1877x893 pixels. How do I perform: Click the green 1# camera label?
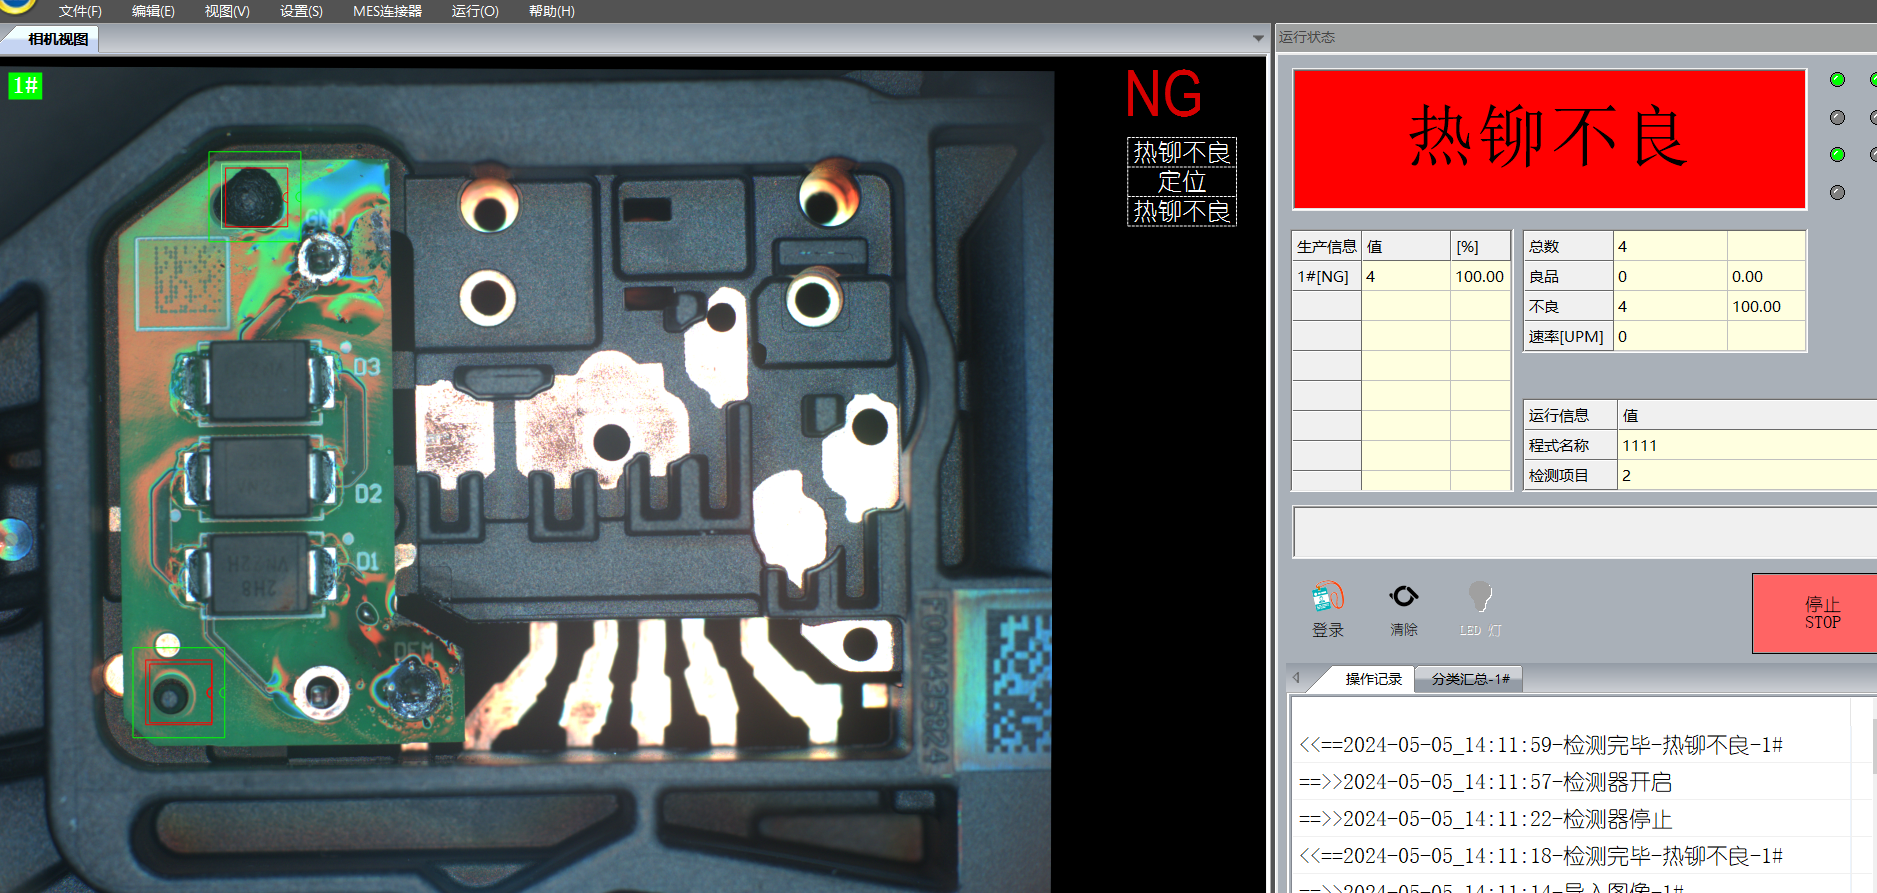tap(25, 86)
